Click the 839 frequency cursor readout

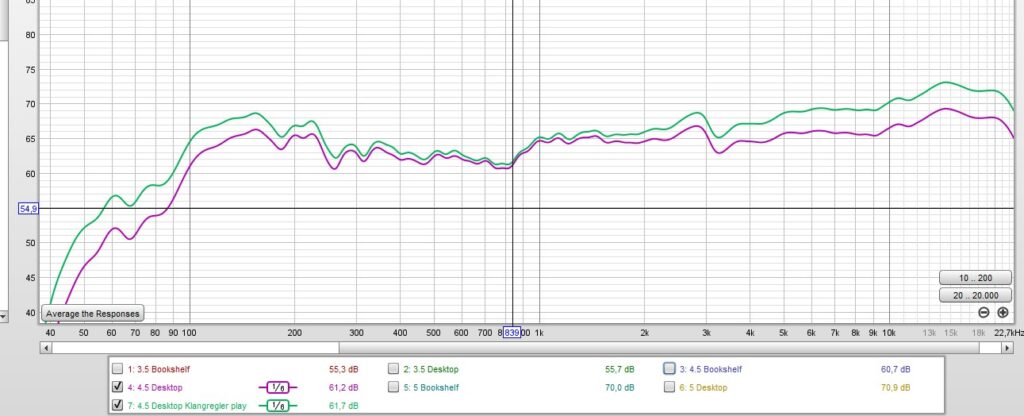point(511,332)
